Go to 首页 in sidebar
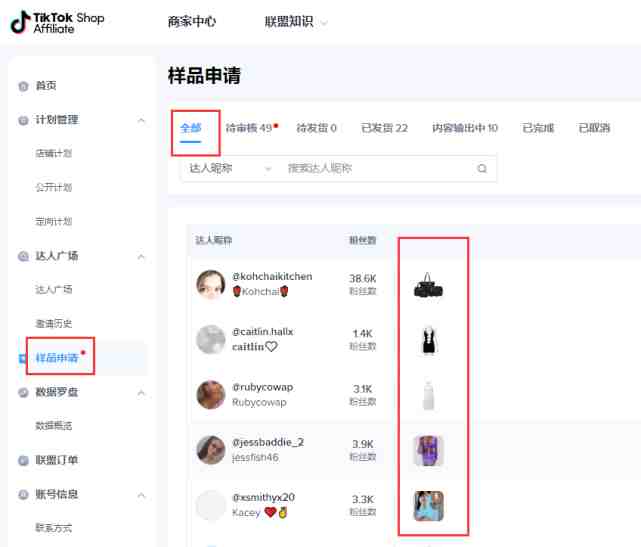This screenshot has height=547, width=641. (46, 85)
